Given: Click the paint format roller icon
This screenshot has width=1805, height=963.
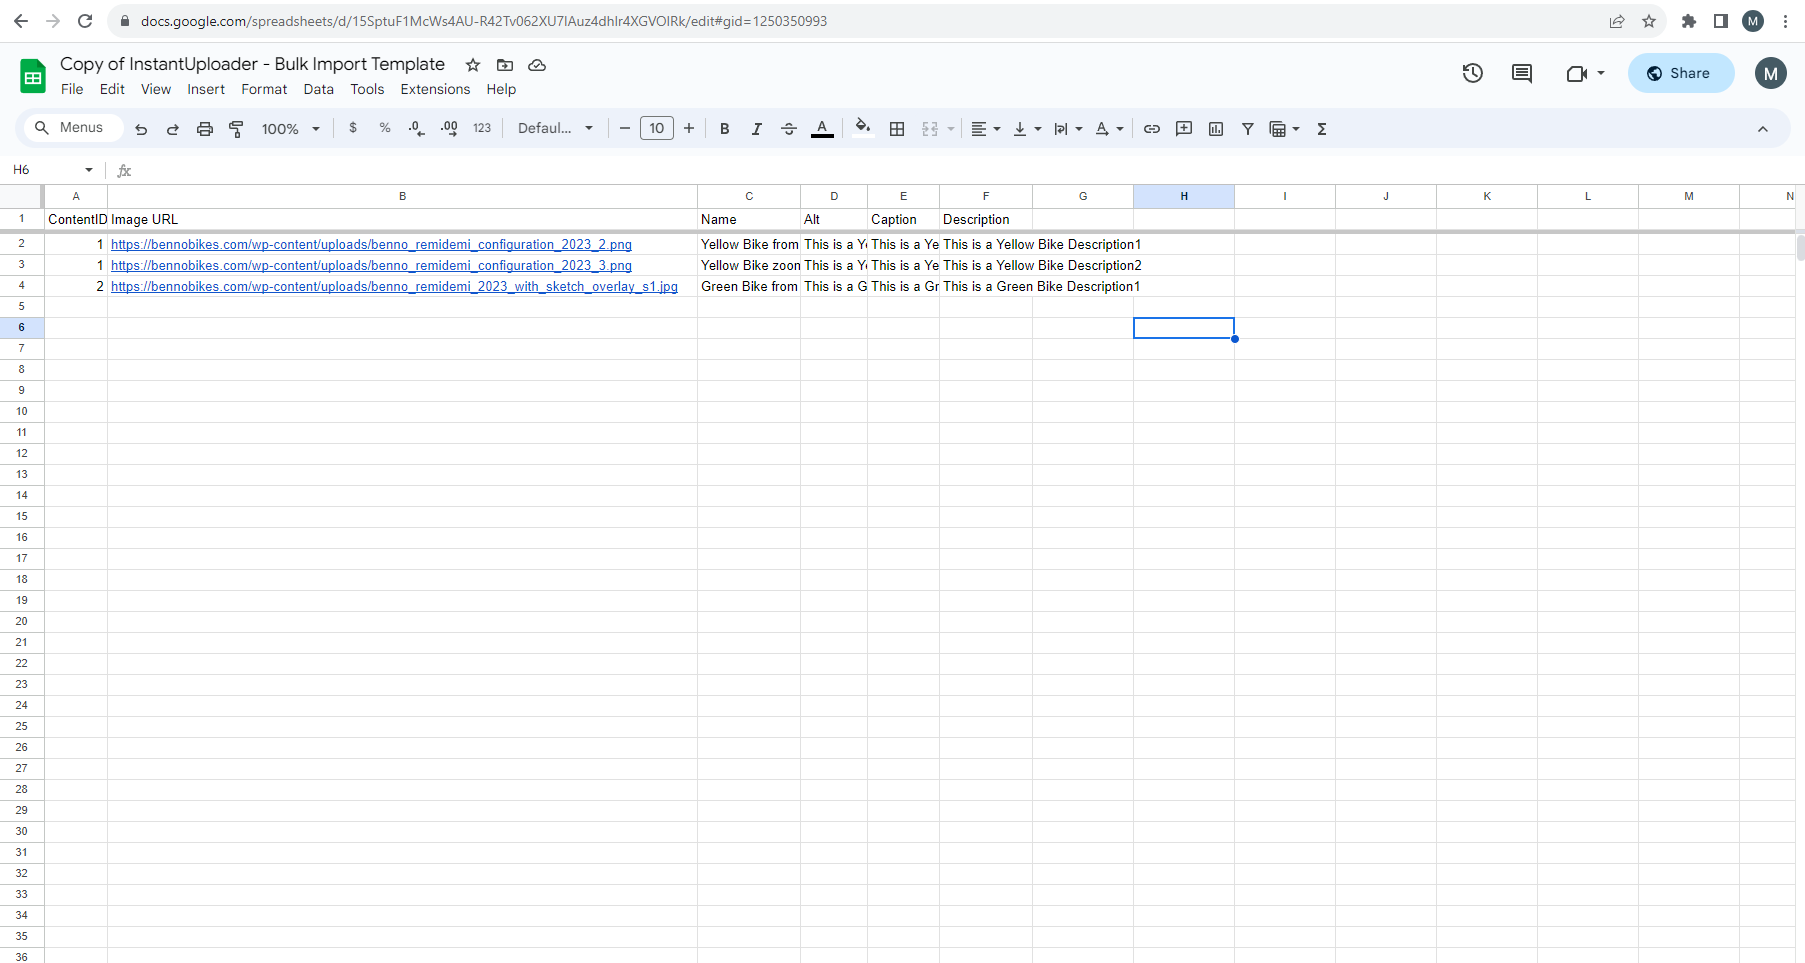Looking at the screenshot, I should 236,129.
